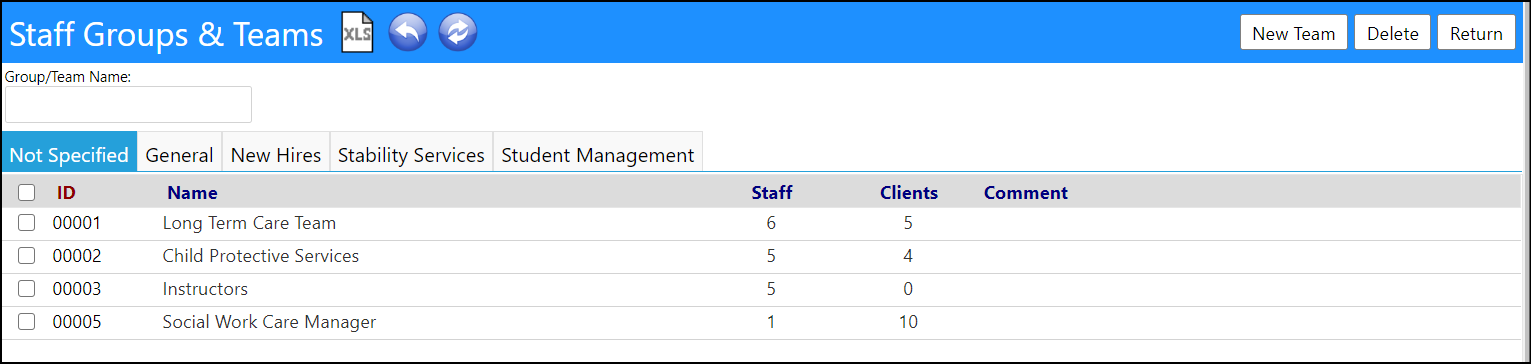Click the ID 00001 cell

(77, 223)
